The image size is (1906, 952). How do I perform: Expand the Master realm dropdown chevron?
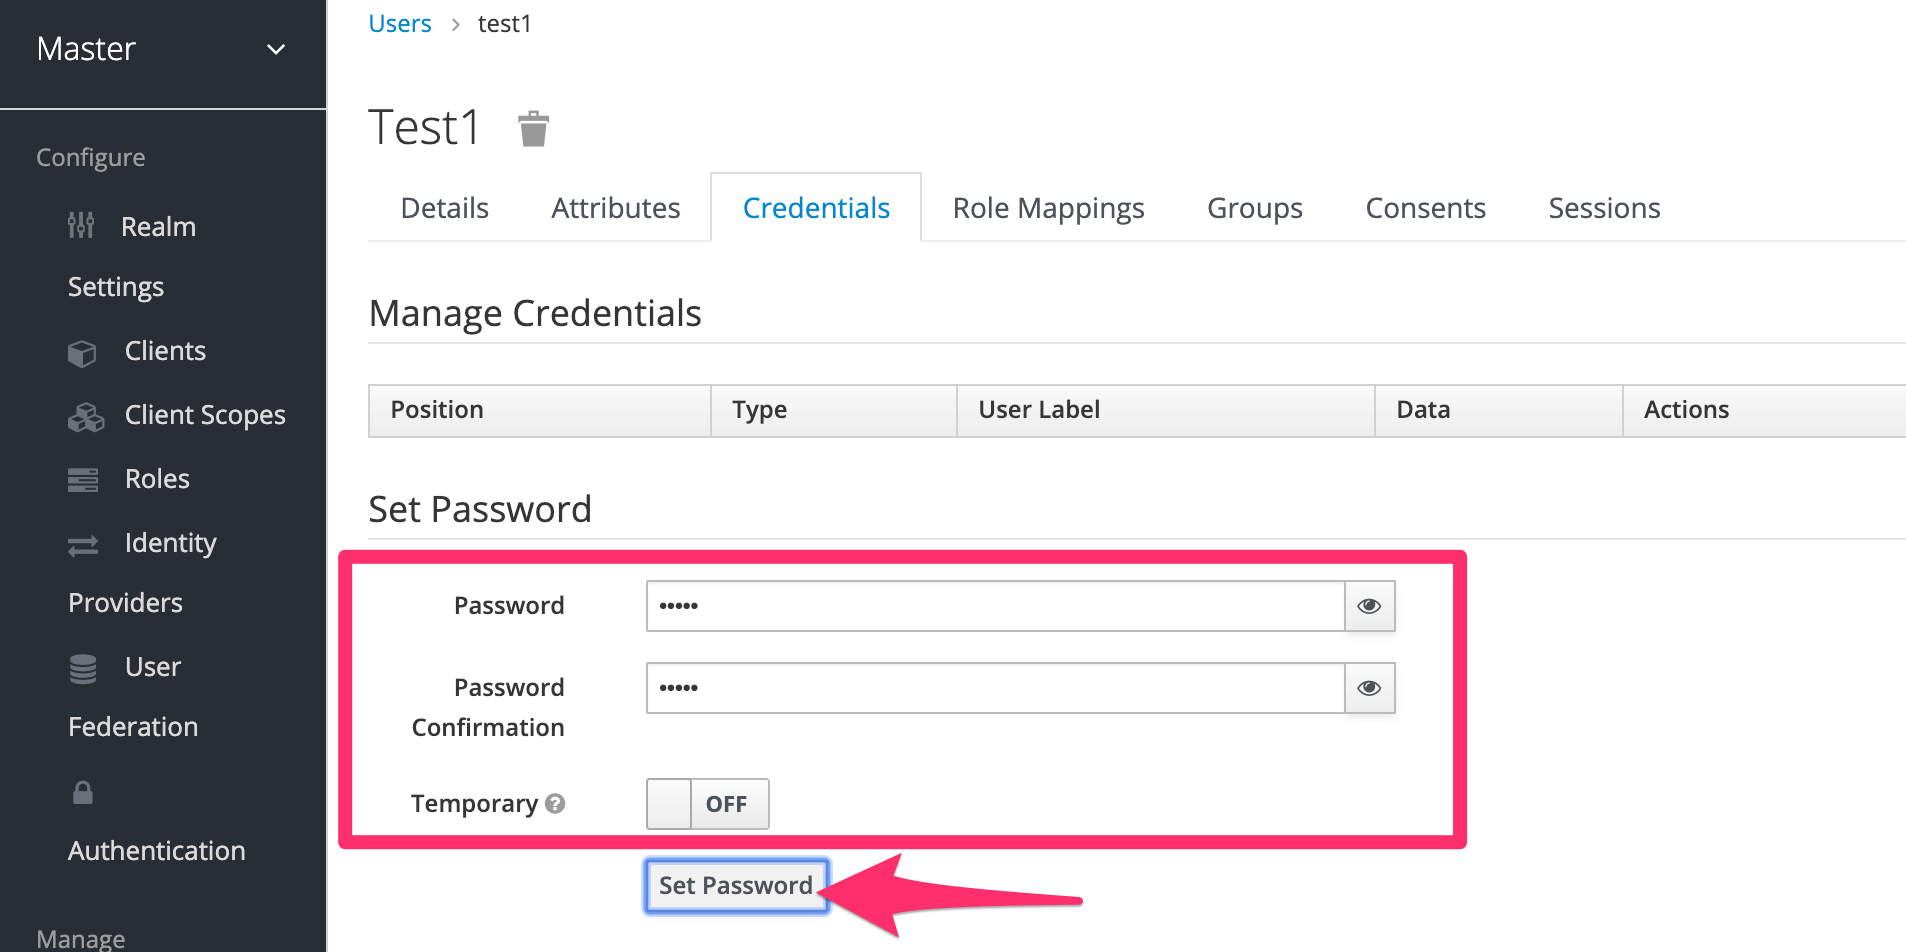(x=276, y=49)
